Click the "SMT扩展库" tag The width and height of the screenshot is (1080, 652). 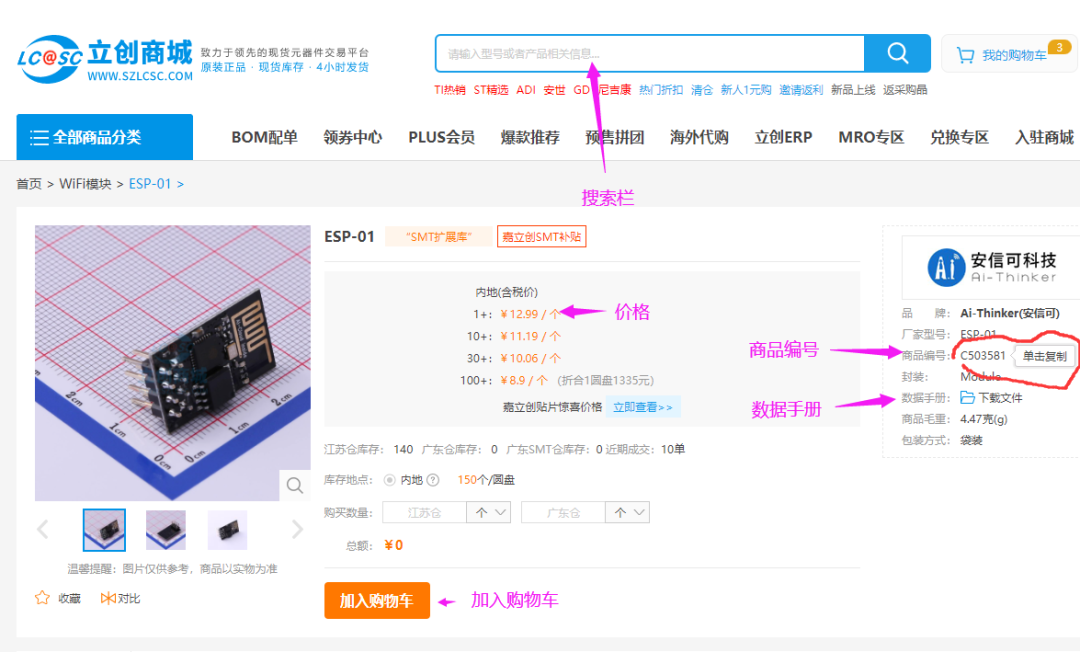click(x=439, y=237)
